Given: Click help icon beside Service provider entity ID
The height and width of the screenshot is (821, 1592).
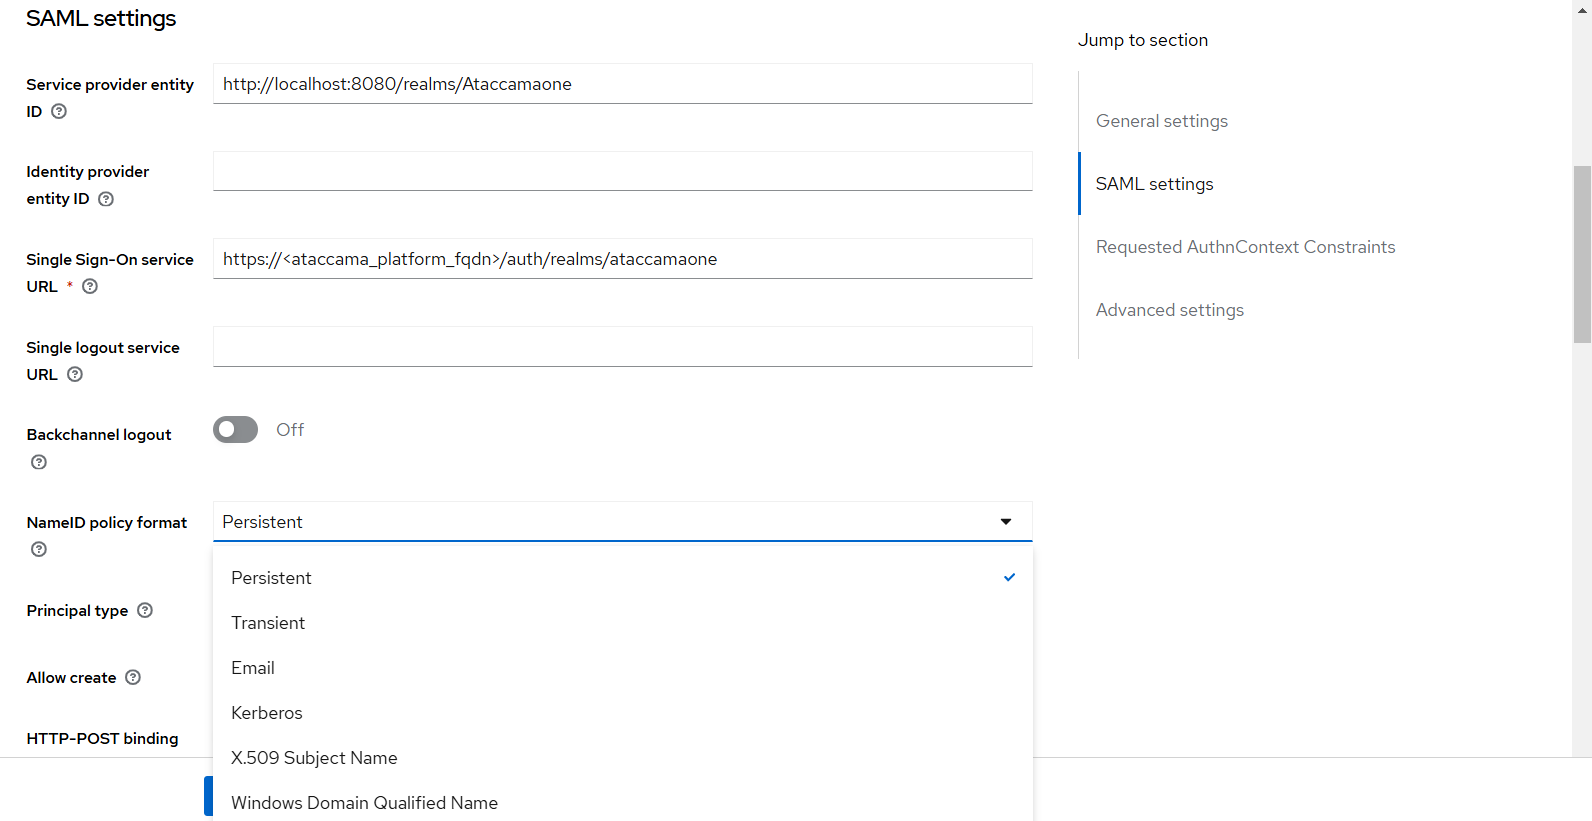Looking at the screenshot, I should 59,112.
